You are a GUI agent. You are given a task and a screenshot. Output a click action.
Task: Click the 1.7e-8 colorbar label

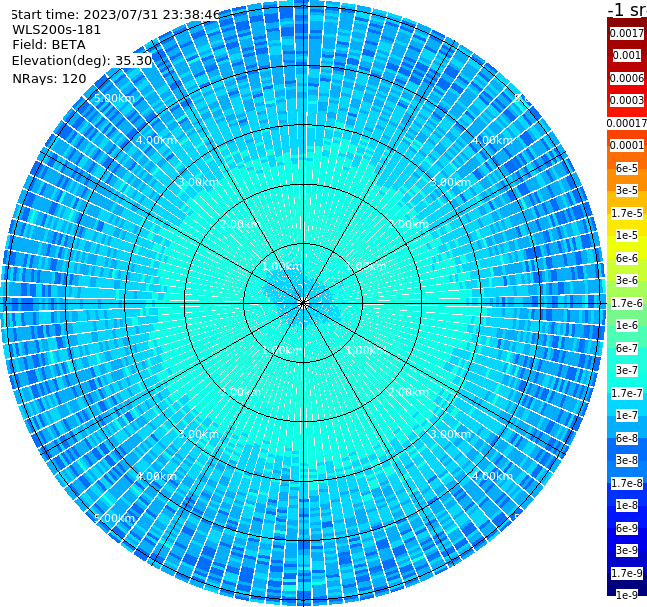tap(627, 483)
